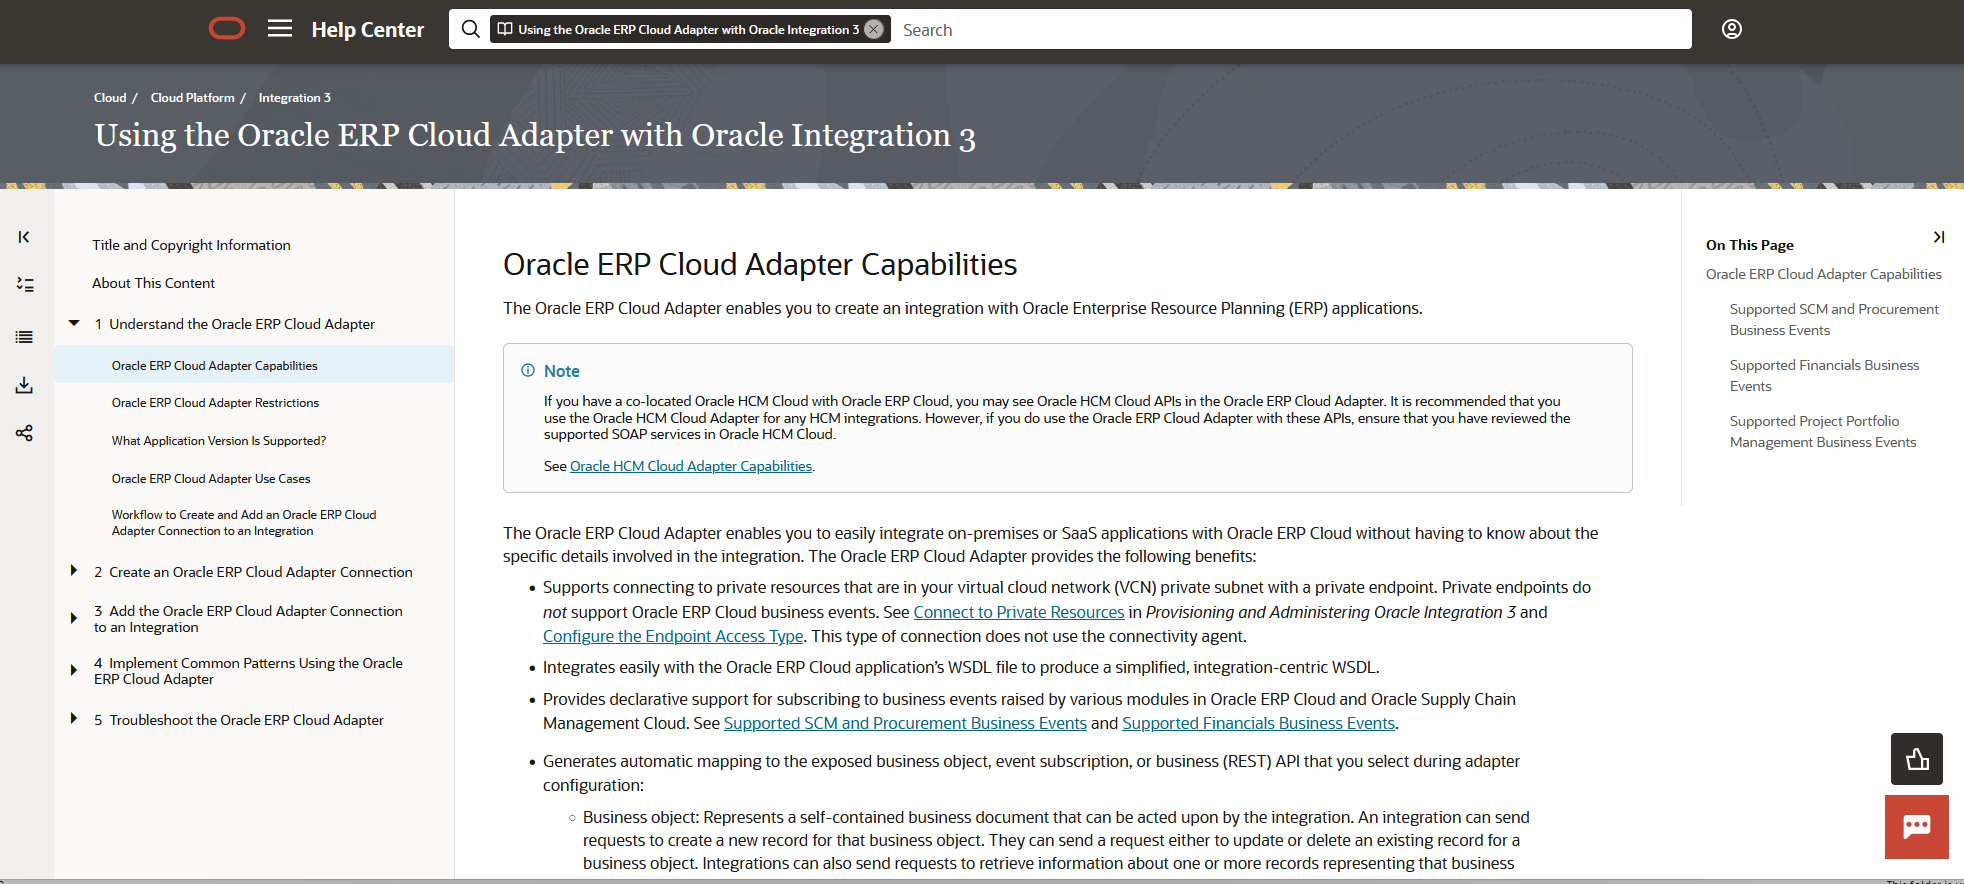Click the user profile icon
Viewport: 1964px width, 884px height.
point(1731,29)
